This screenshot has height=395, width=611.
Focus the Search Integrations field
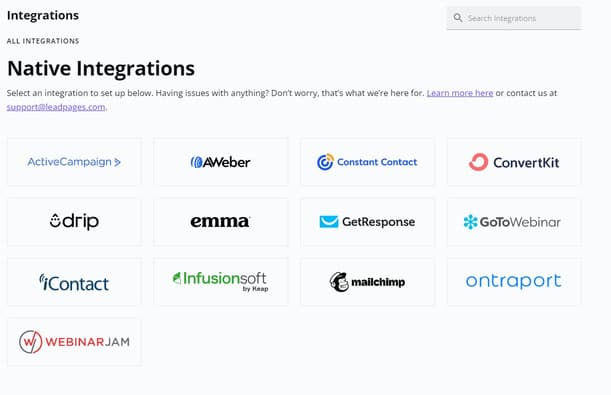pos(514,18)
